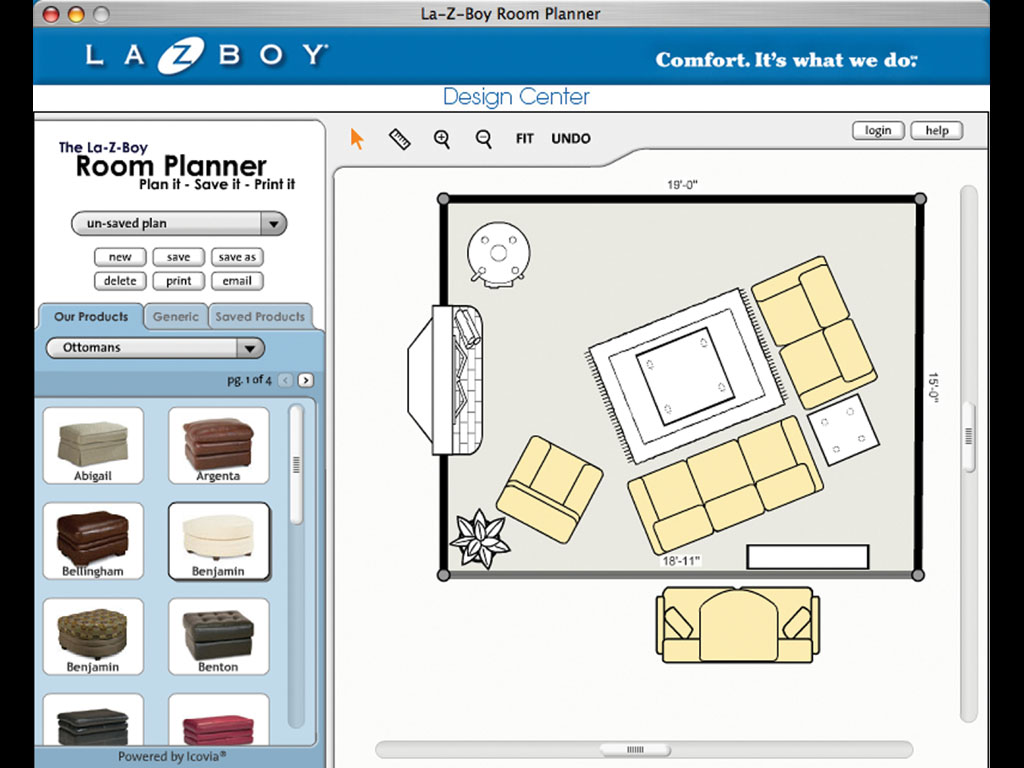
Task: Click the room's top-left corner handle
Action: click(x=443, y=199)
